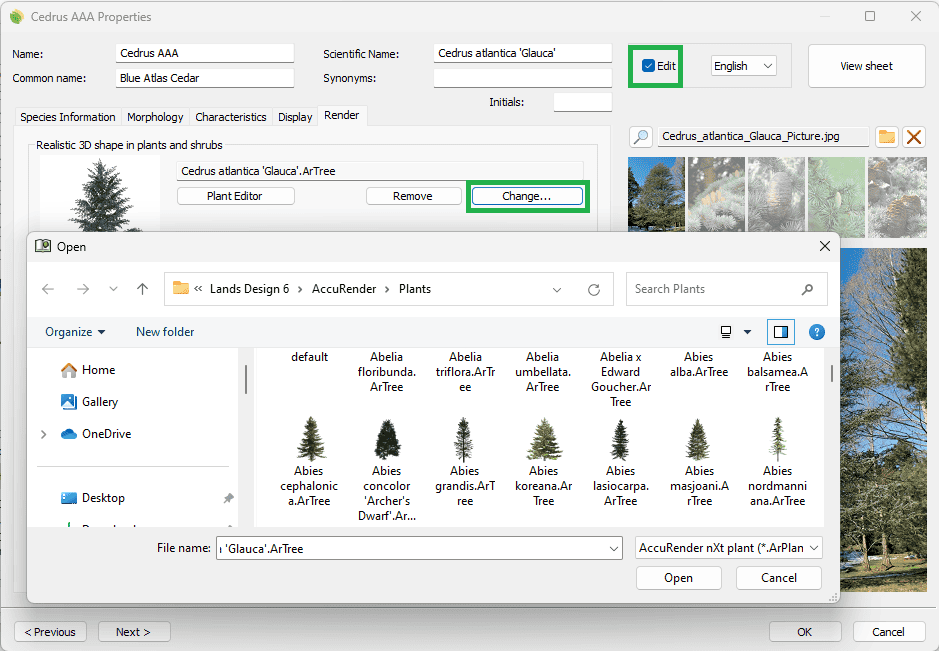Switch to the Characteristics tab
Image resolution: width=939 pixels, height=651 pixels.
[x=231, y=117]
